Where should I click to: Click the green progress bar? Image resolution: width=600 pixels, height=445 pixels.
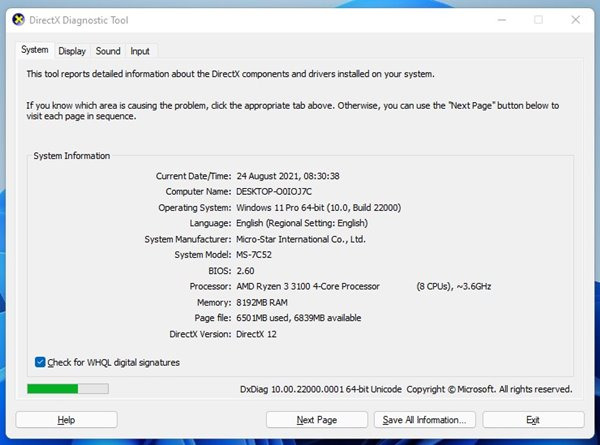click(68, 389)
